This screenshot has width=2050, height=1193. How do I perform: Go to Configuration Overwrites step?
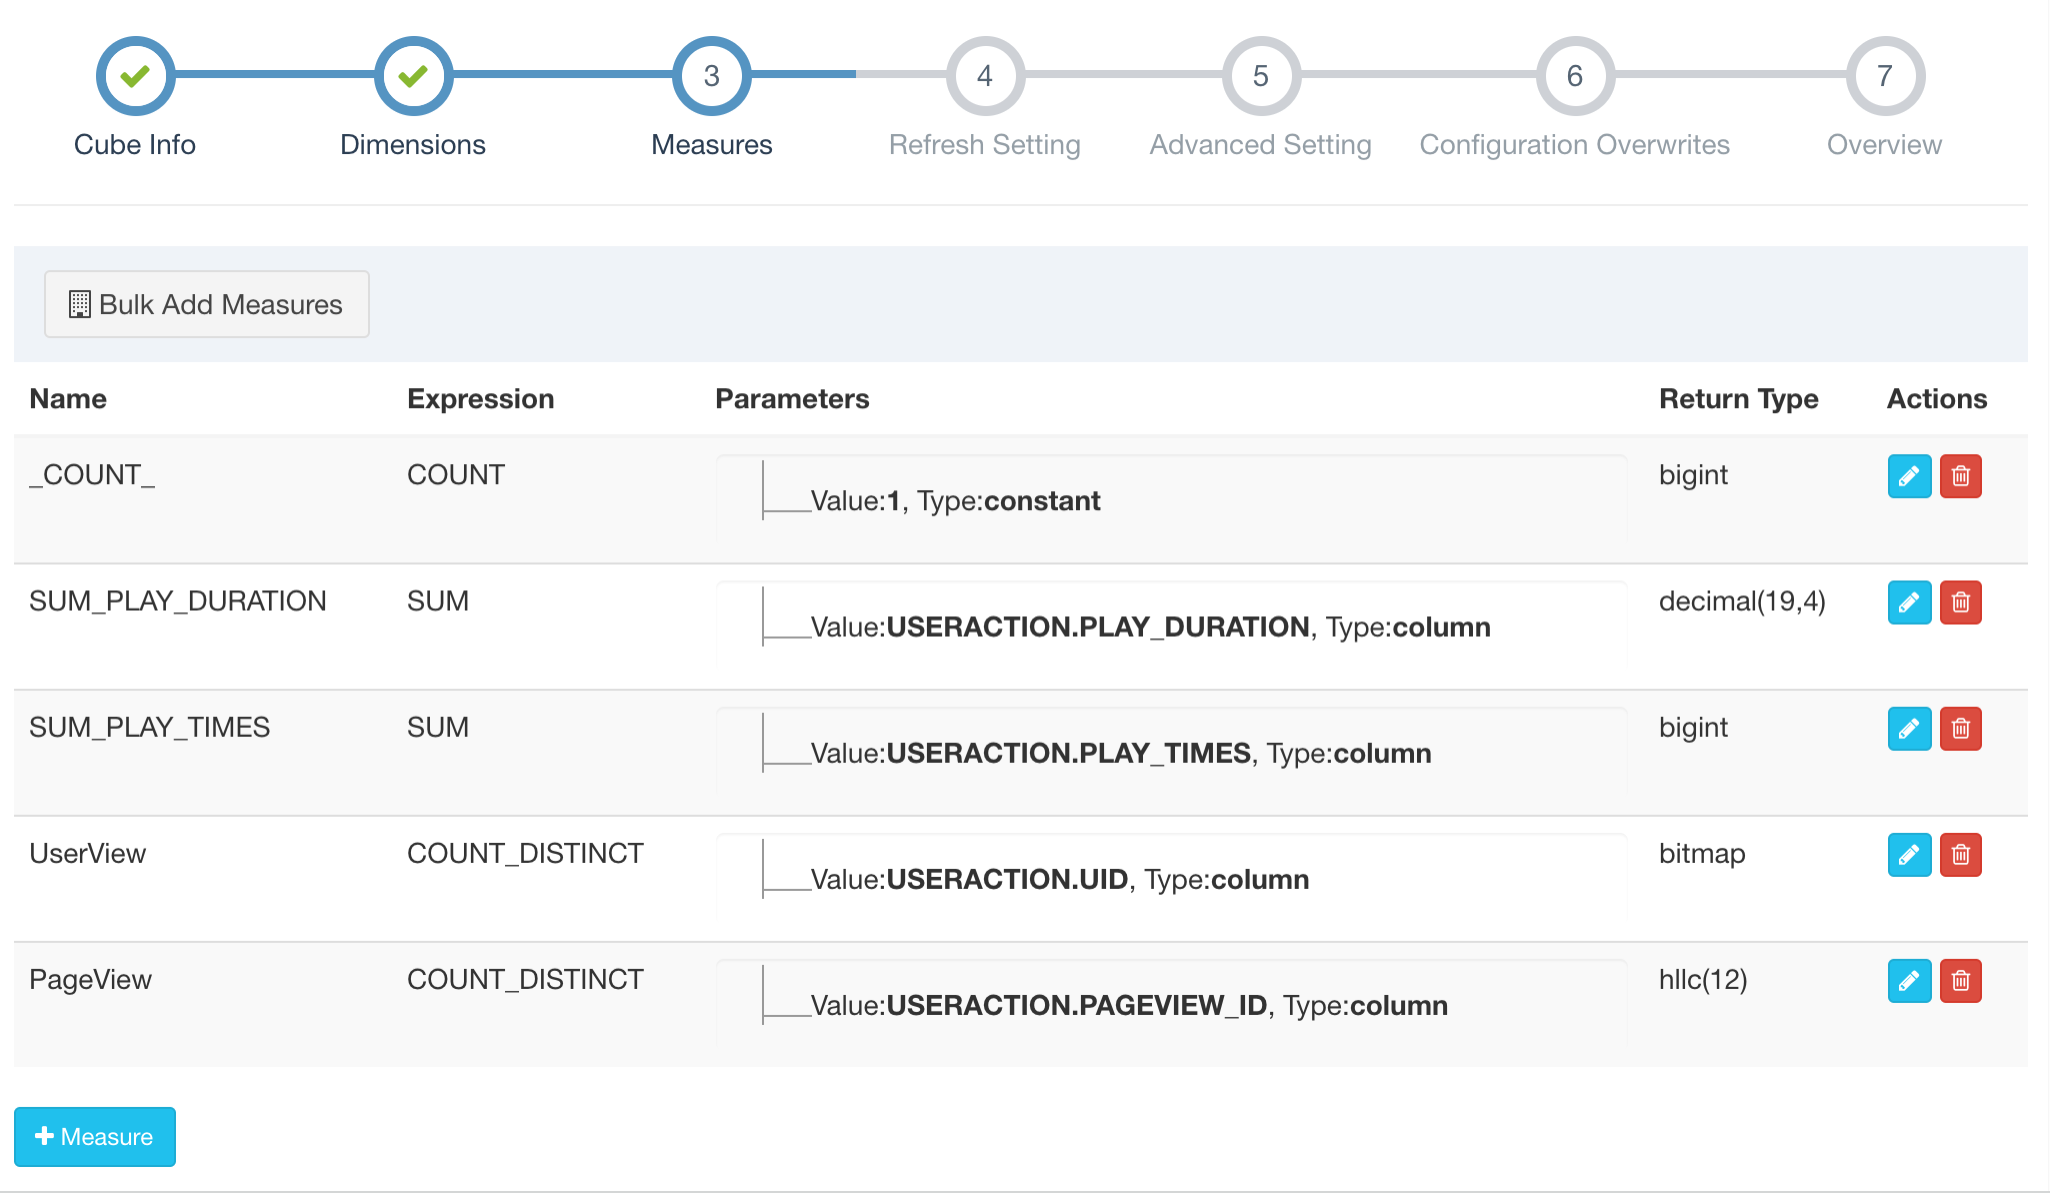(1574, 76)
